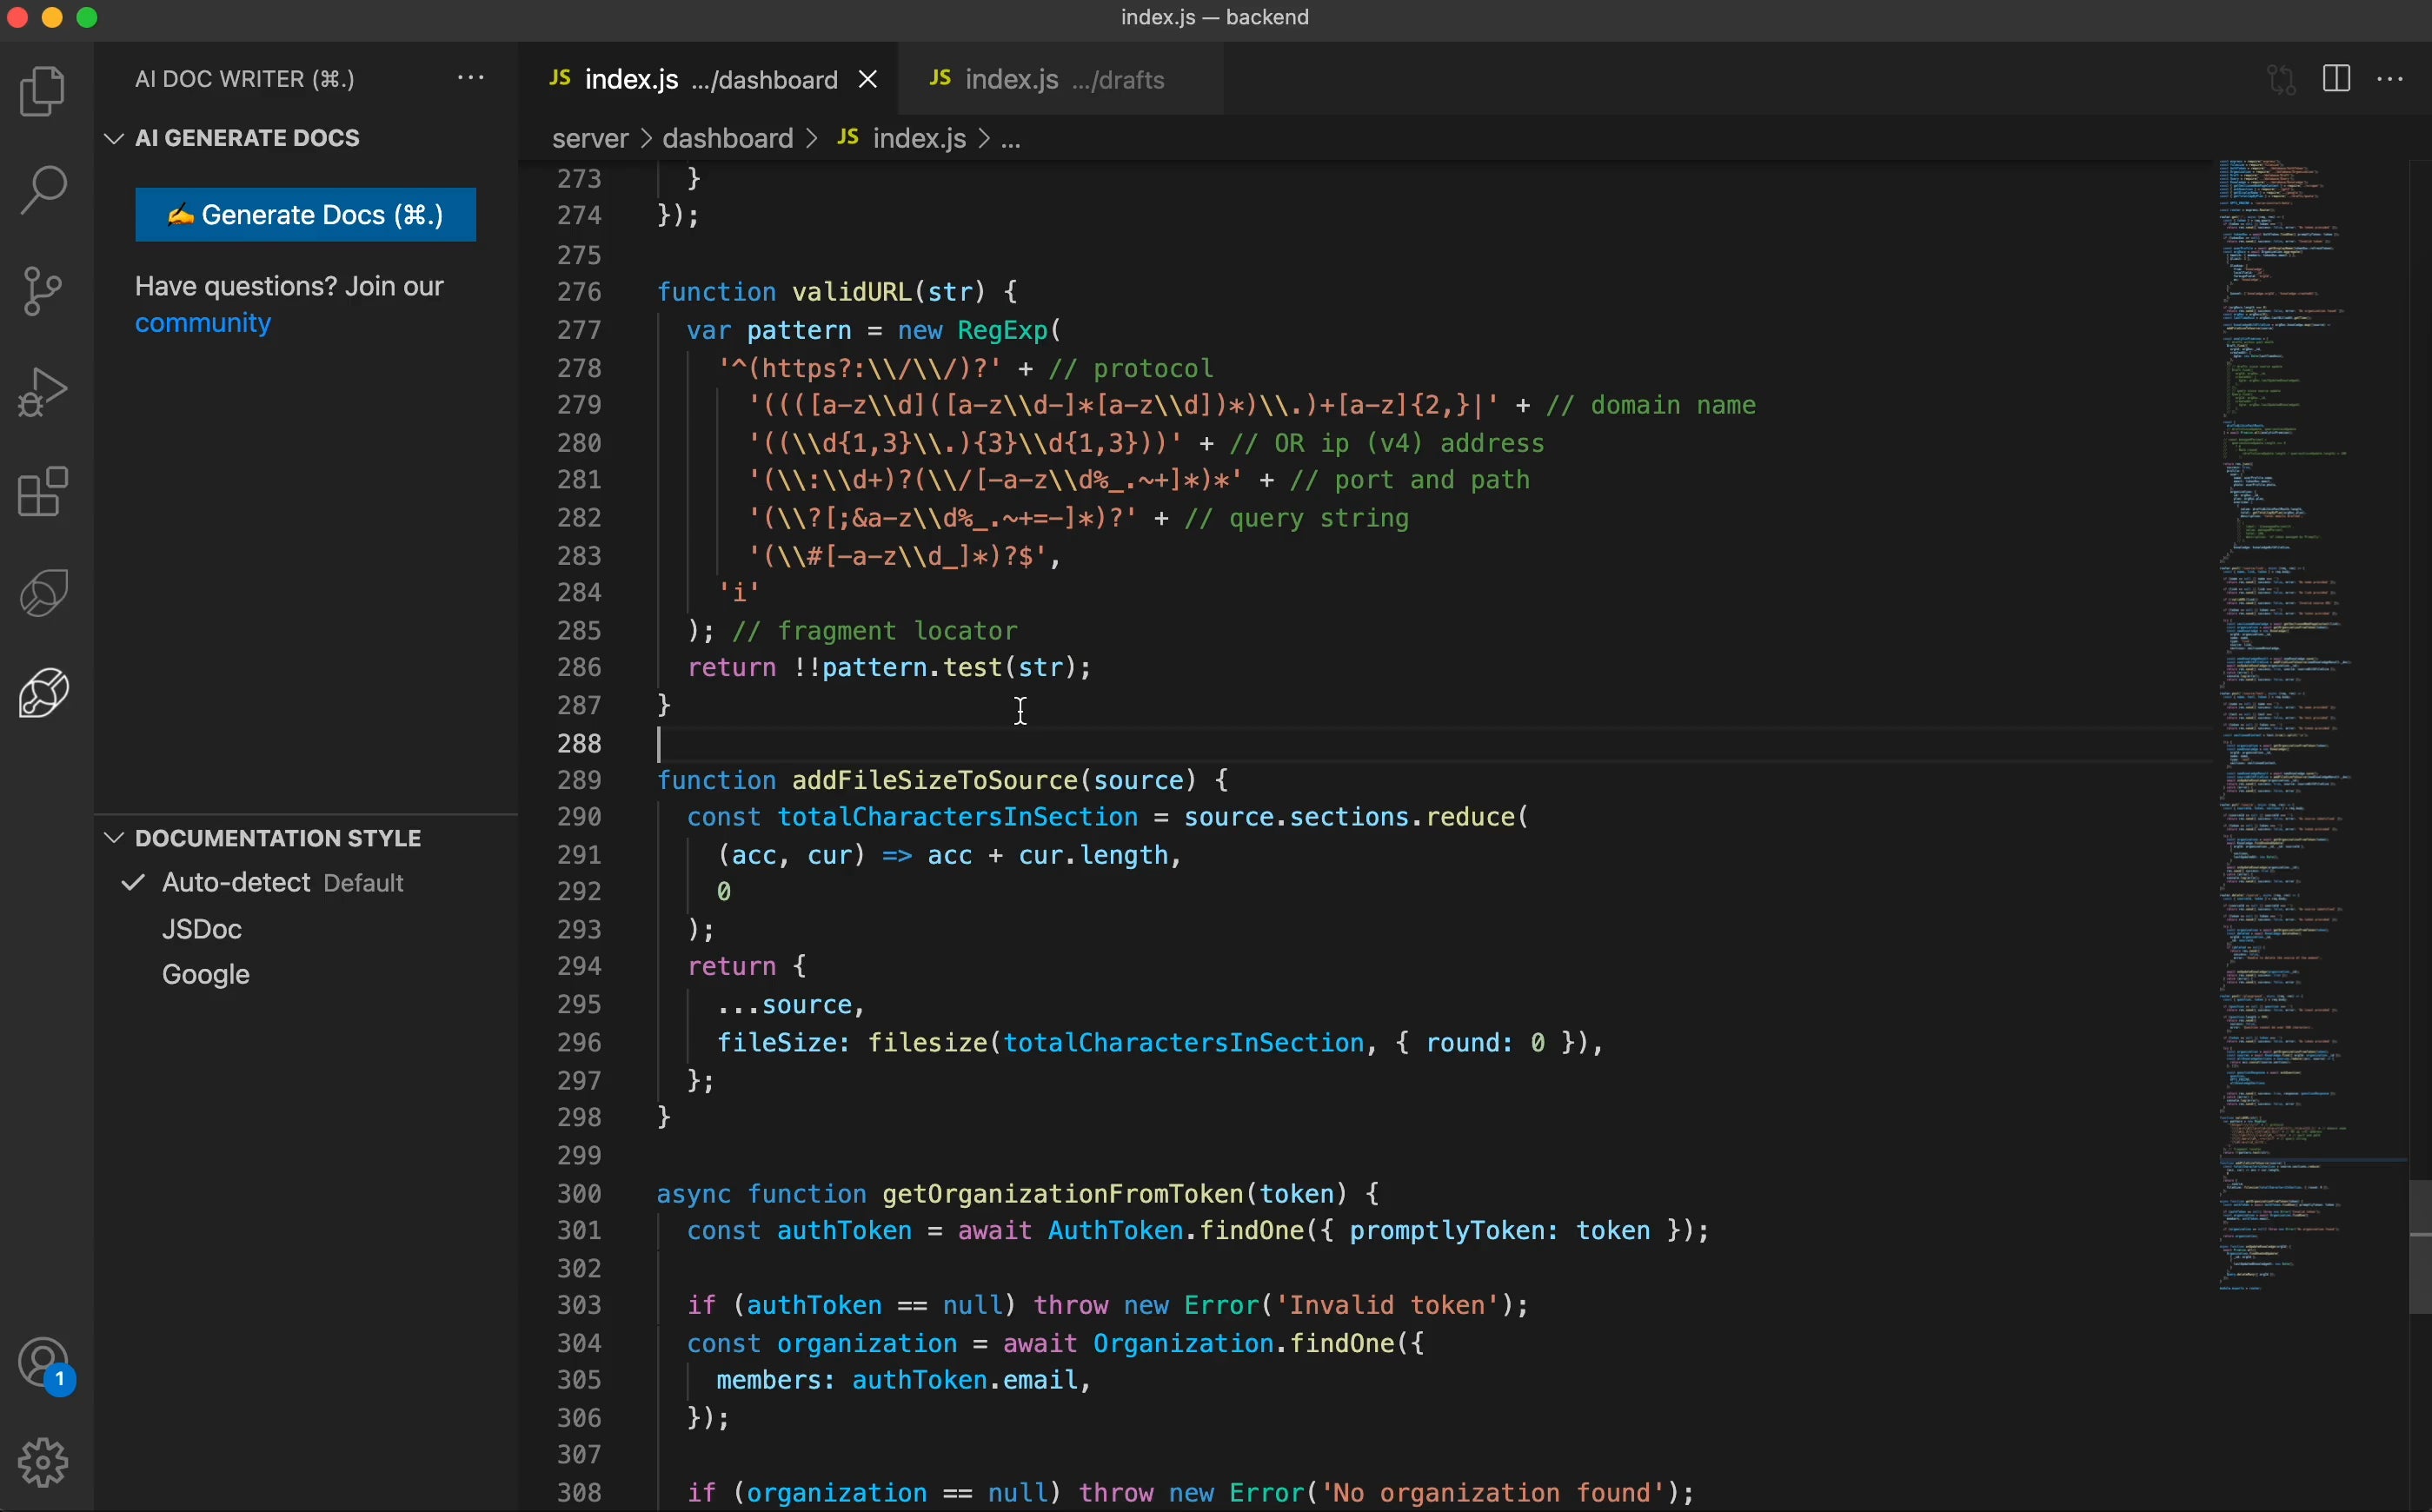Collapse the Documentation Style section
The height and width of the screenshot is (1512, 2432).
[114, 838]
